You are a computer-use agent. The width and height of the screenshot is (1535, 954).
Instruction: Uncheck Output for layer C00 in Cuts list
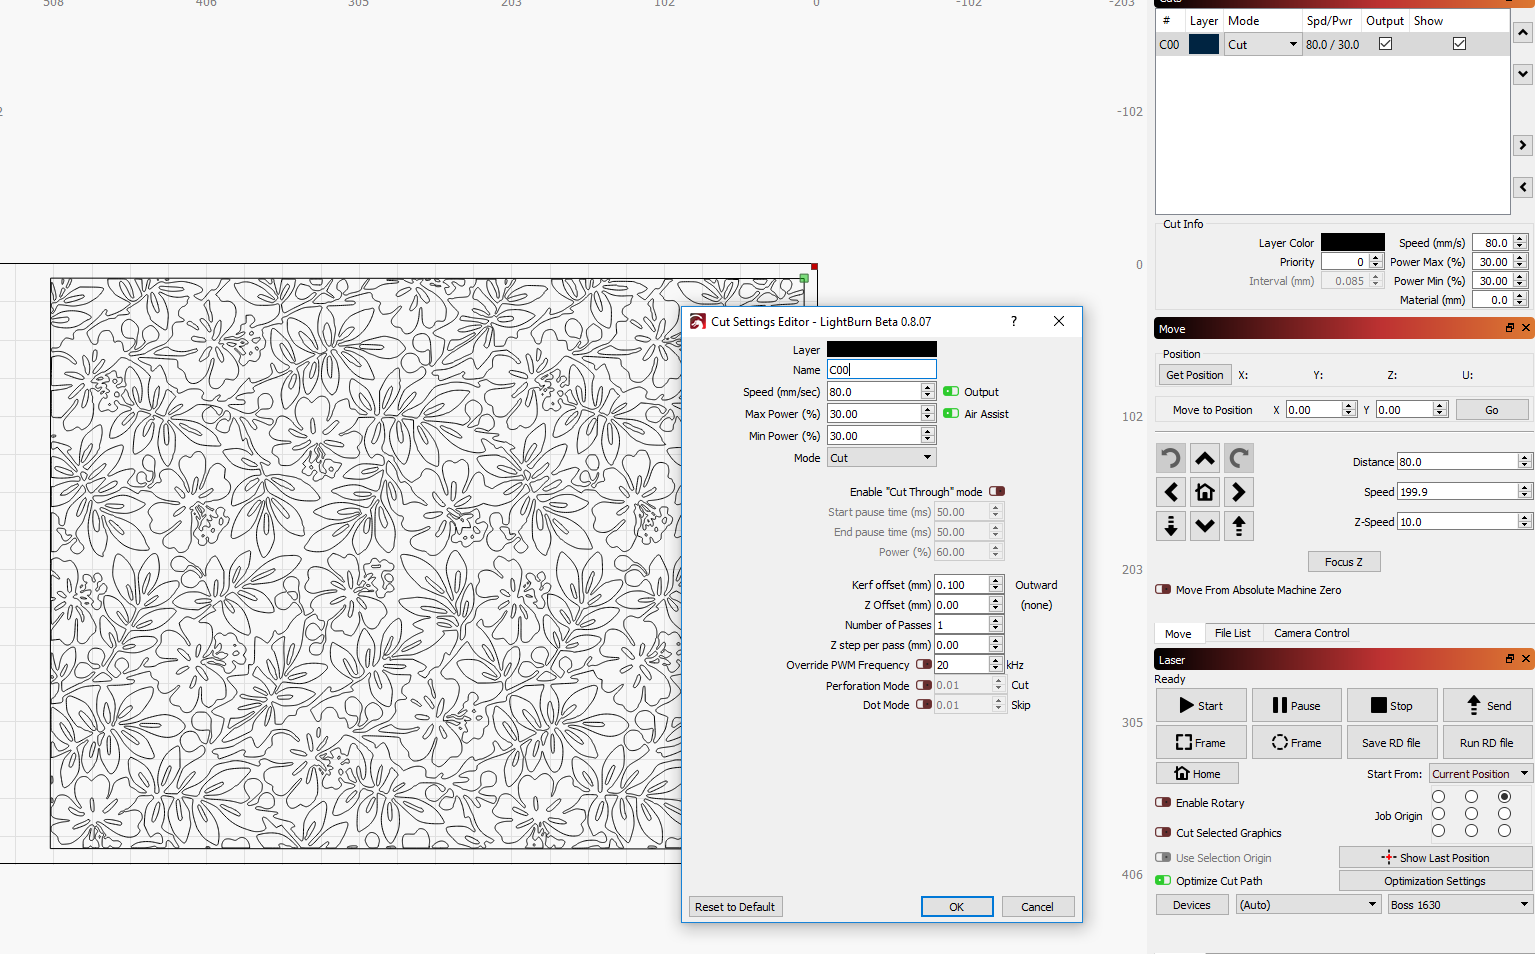1385,43
